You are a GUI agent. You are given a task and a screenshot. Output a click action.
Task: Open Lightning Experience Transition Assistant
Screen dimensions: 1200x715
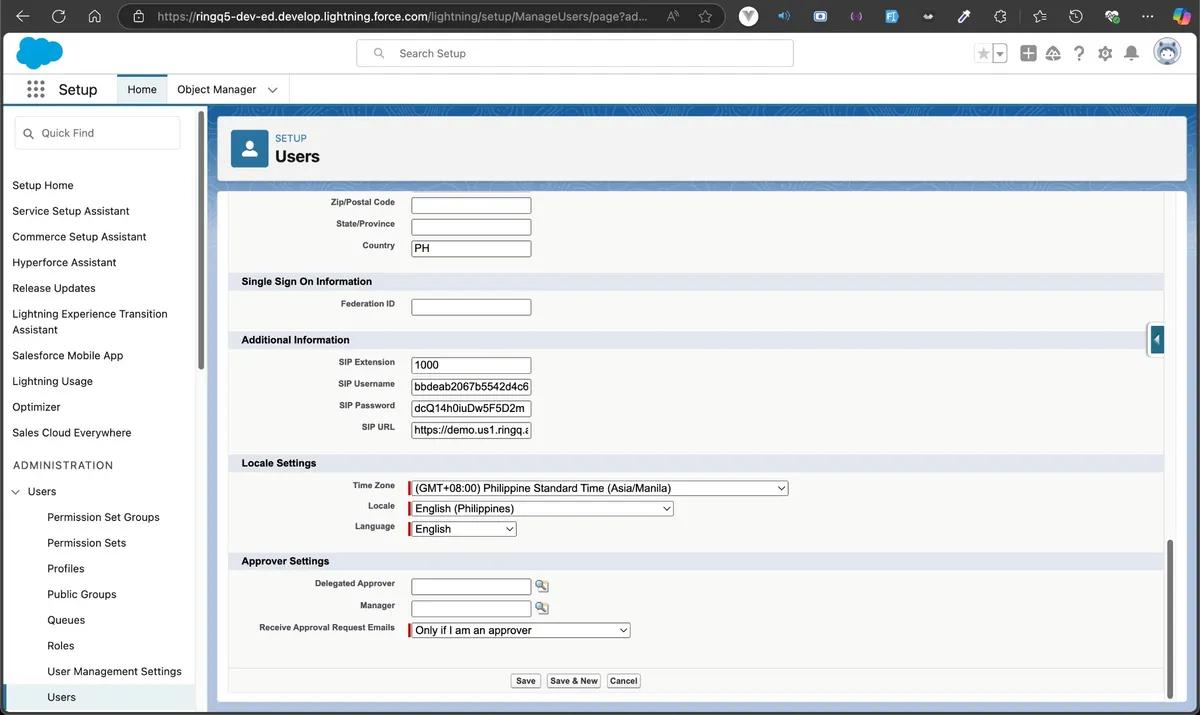90,321
